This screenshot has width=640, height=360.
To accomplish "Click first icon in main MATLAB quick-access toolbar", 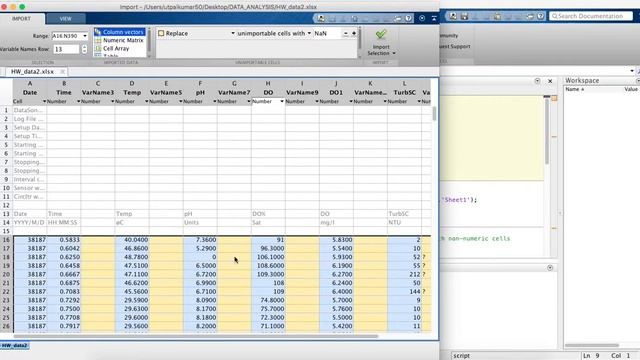I will 453,16.
